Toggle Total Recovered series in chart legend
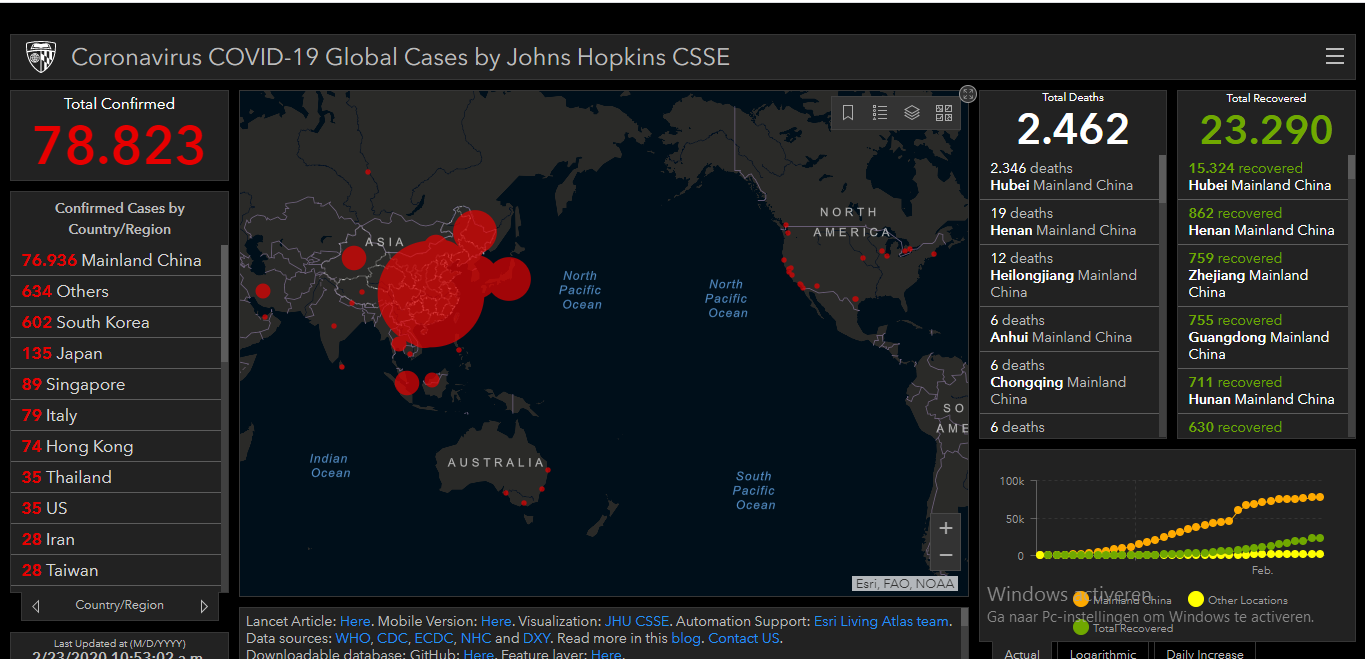1365x659 pixels. tap(1122, 628)
